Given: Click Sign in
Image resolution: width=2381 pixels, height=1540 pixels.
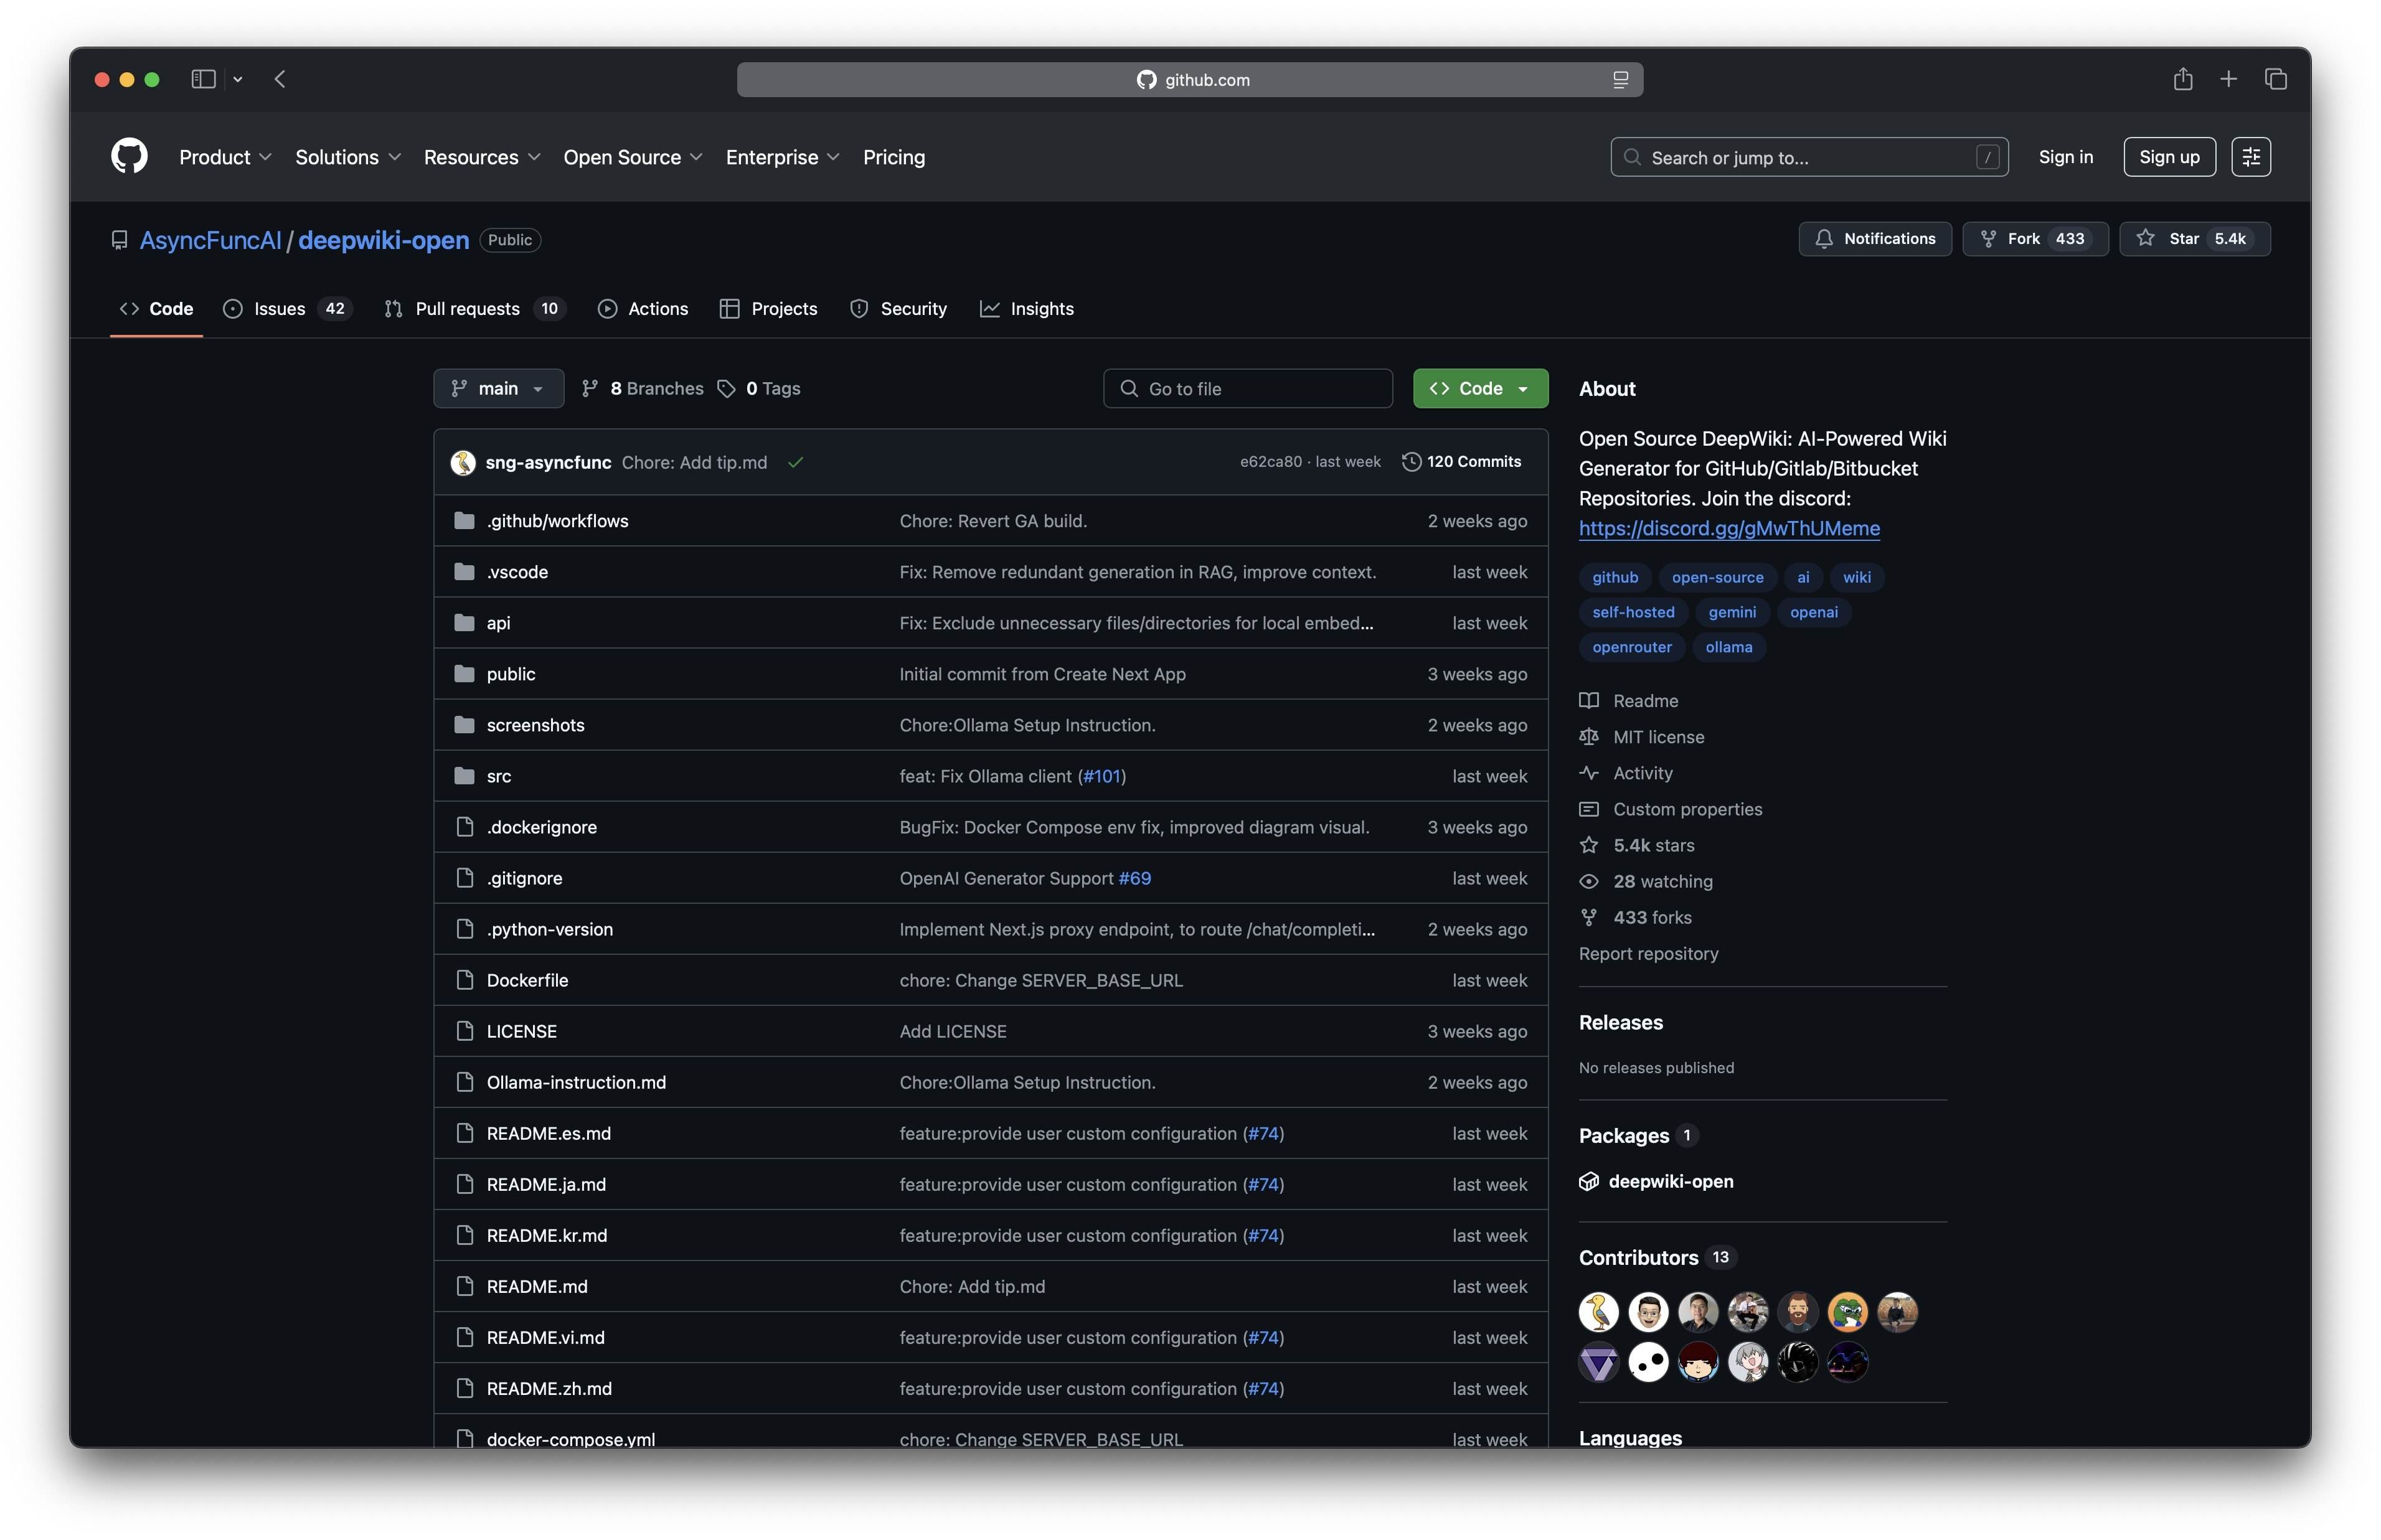Looking at the screenshot, I should [x=2065, y=157].
